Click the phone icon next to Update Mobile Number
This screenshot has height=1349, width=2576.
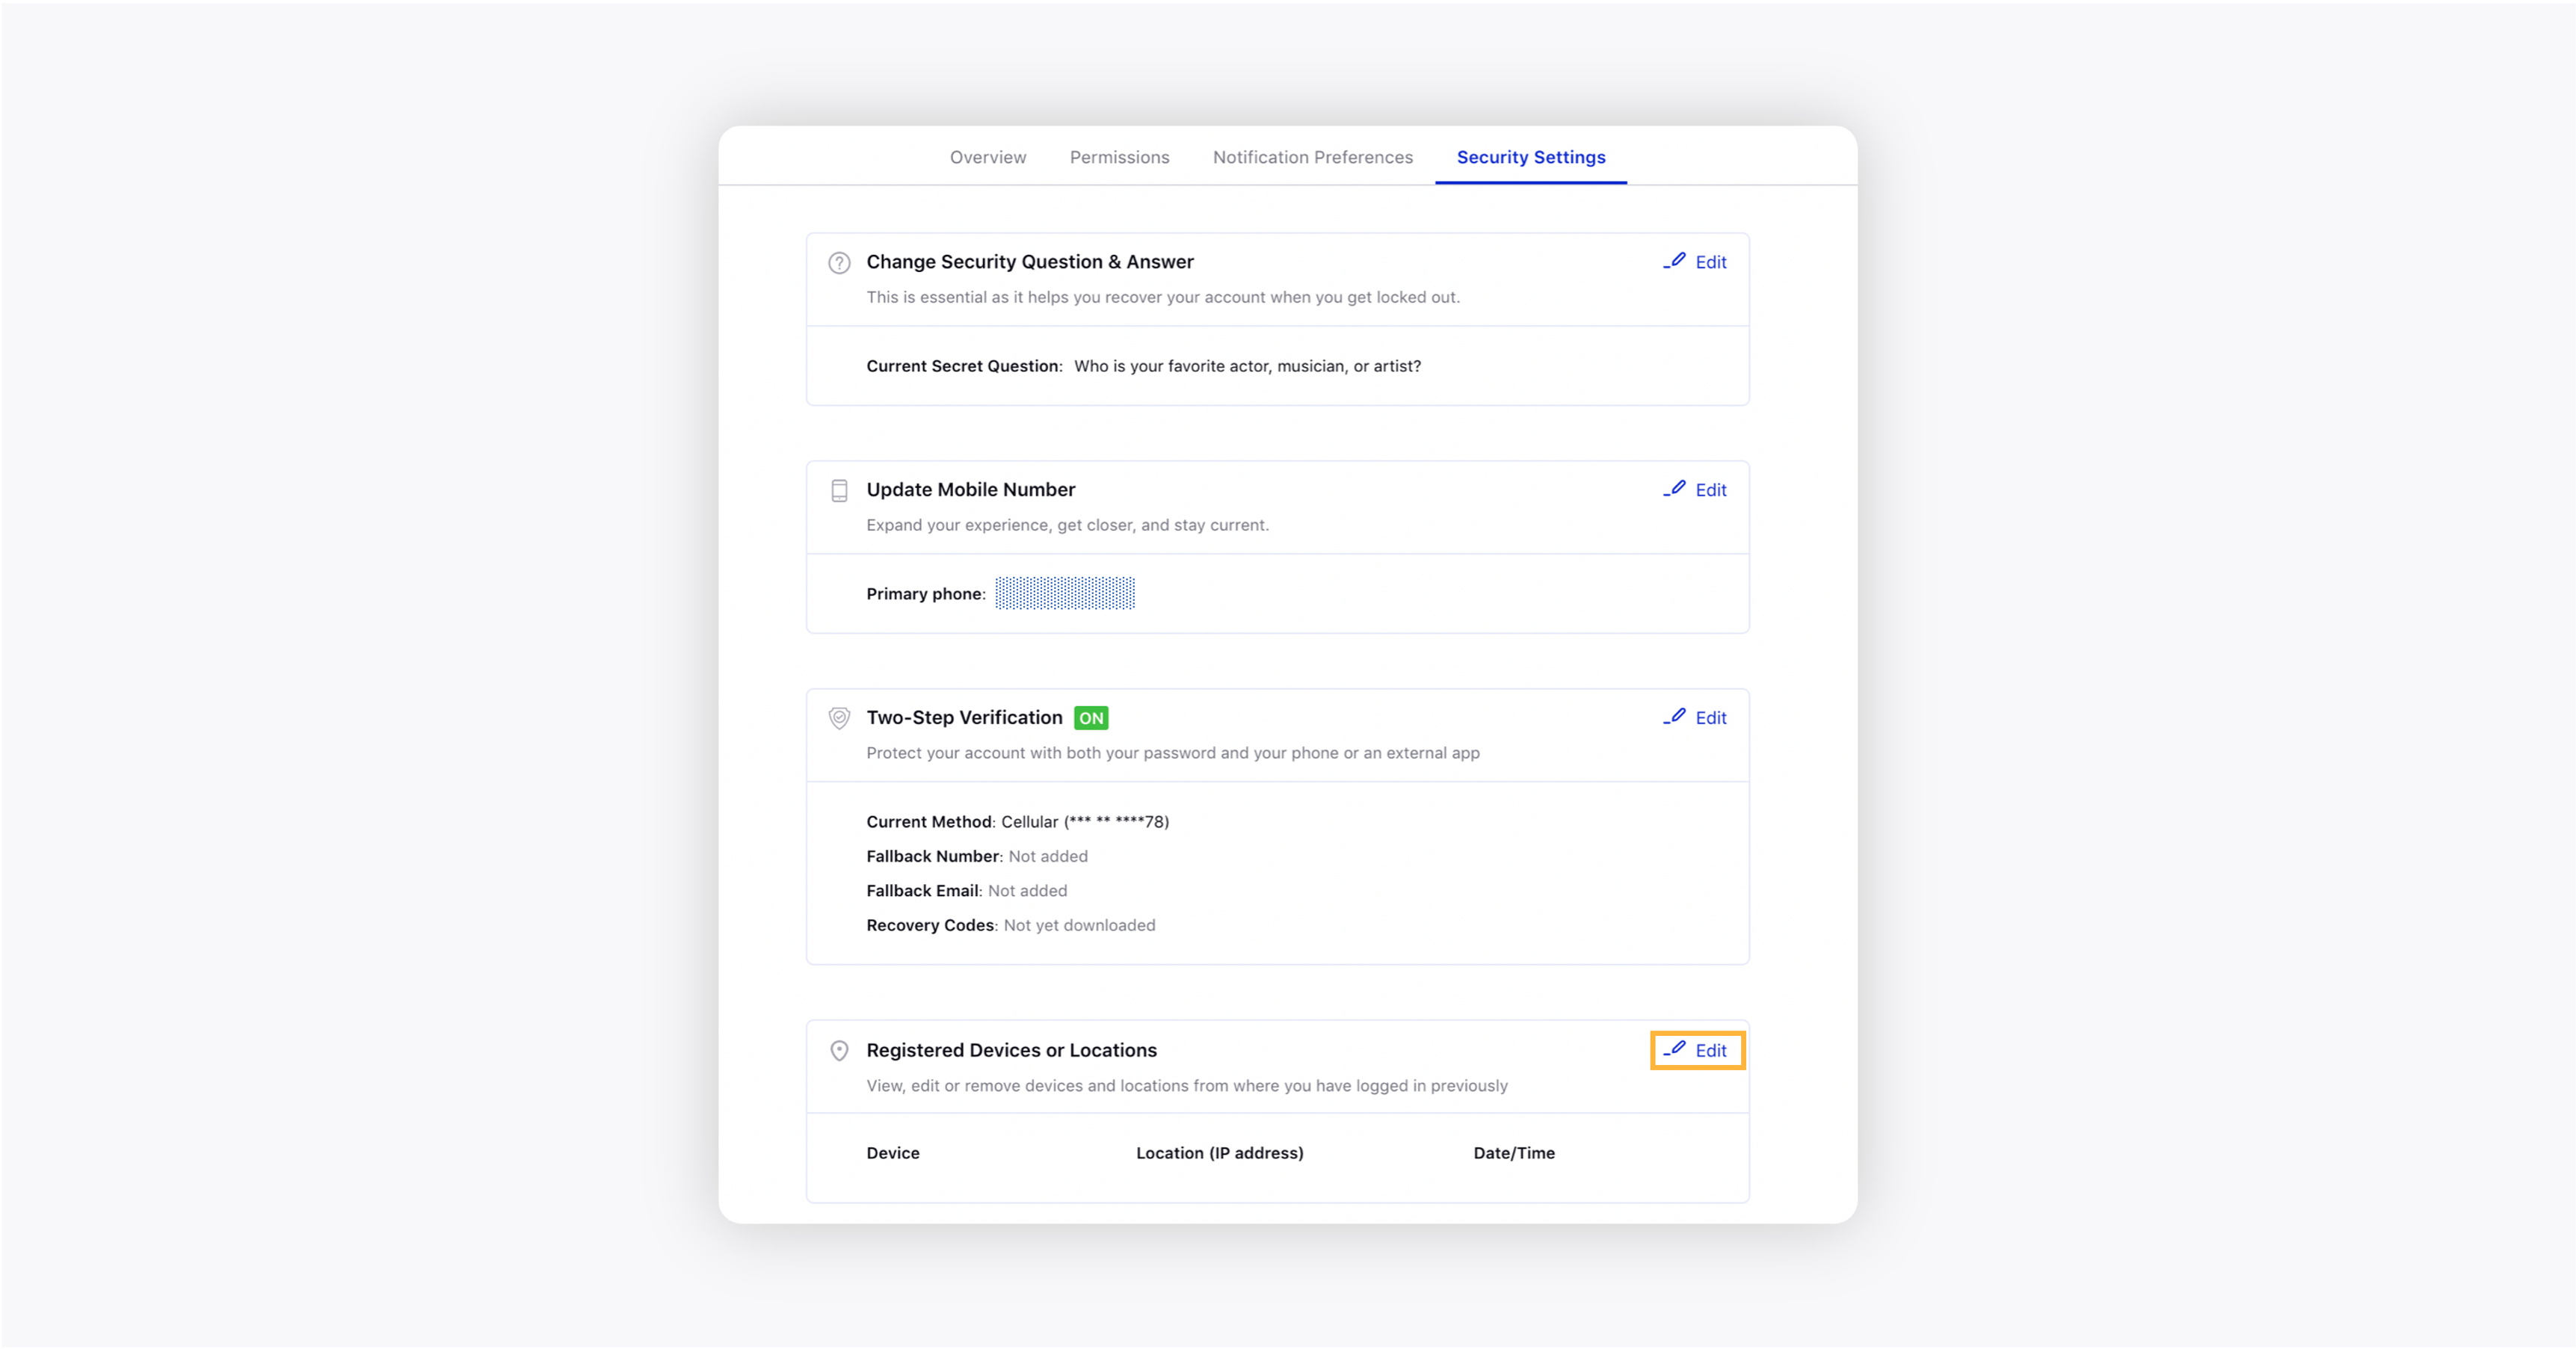tap(839, 491)
